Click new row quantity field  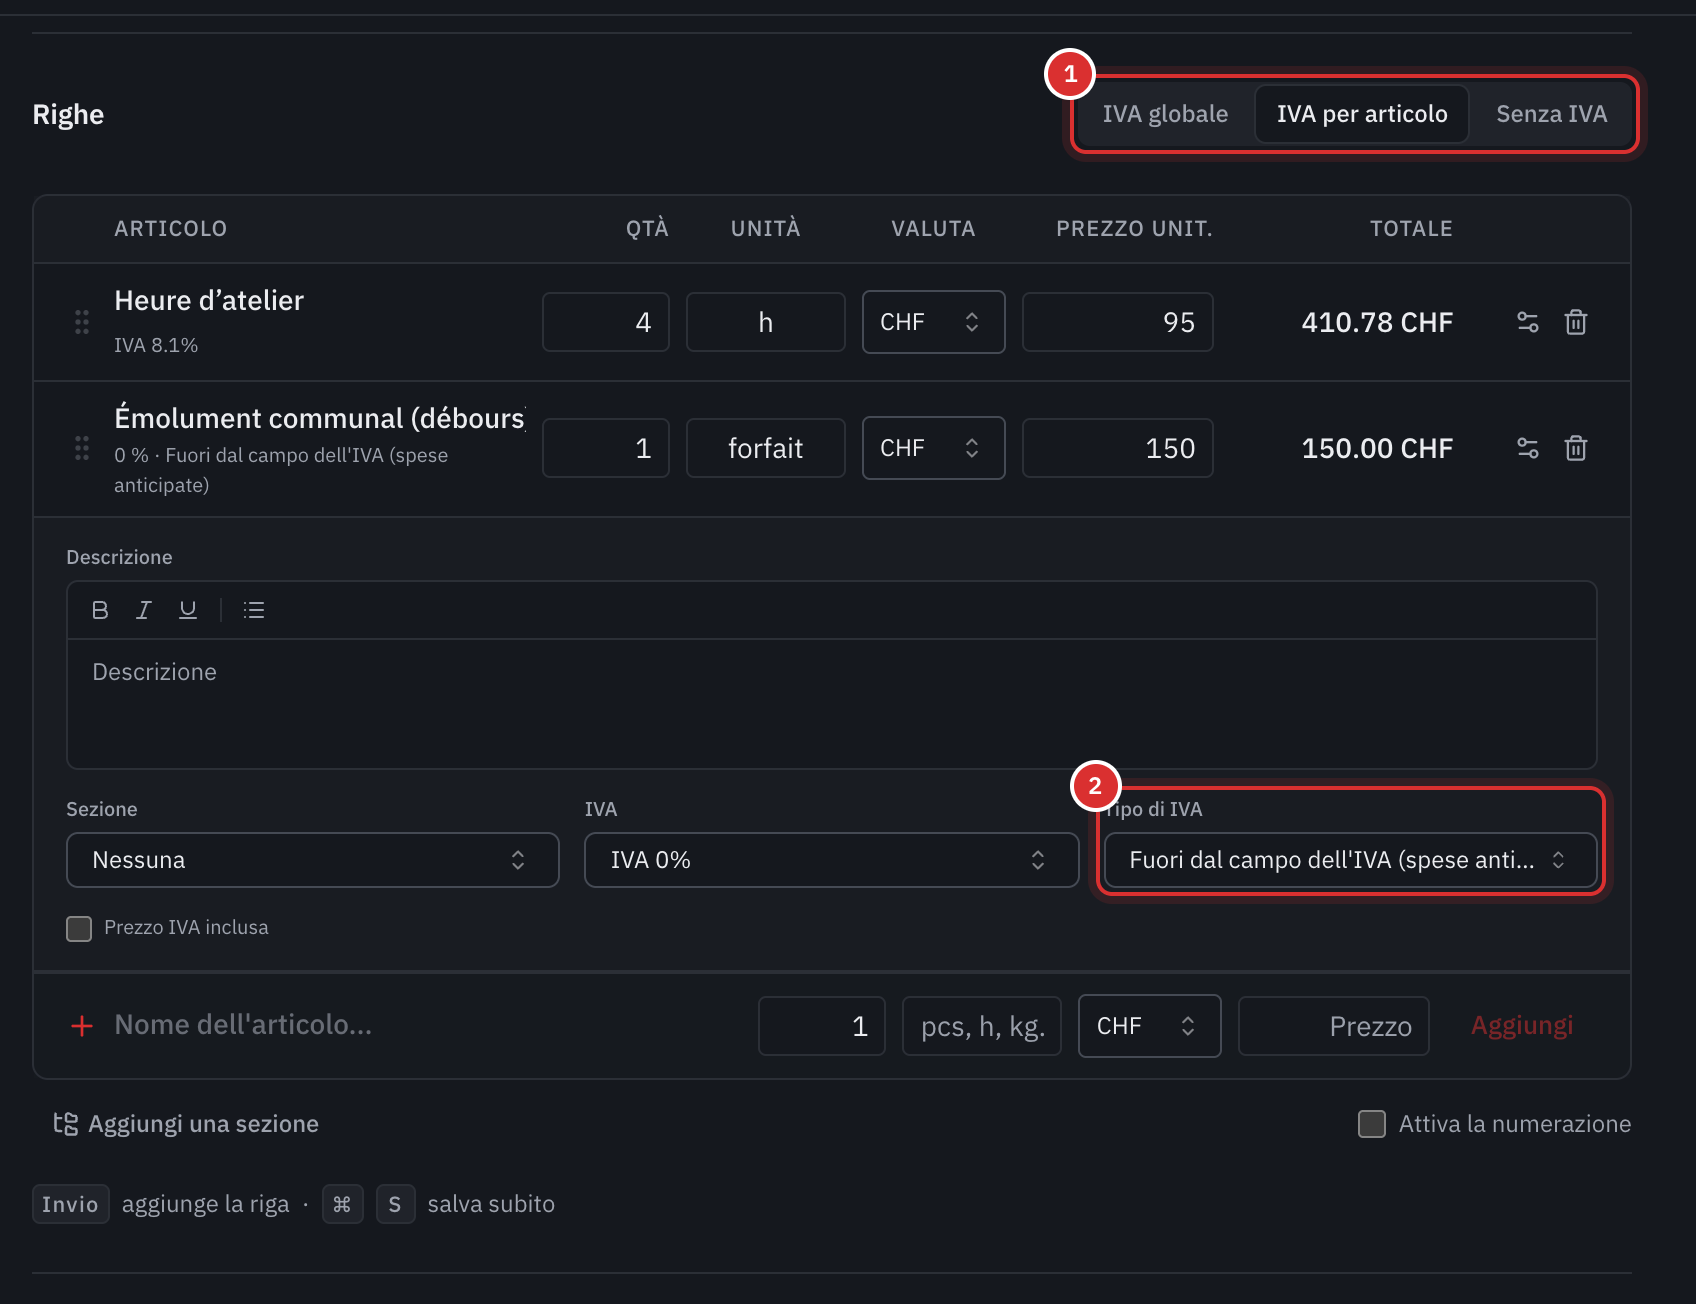click(822, 1026)
